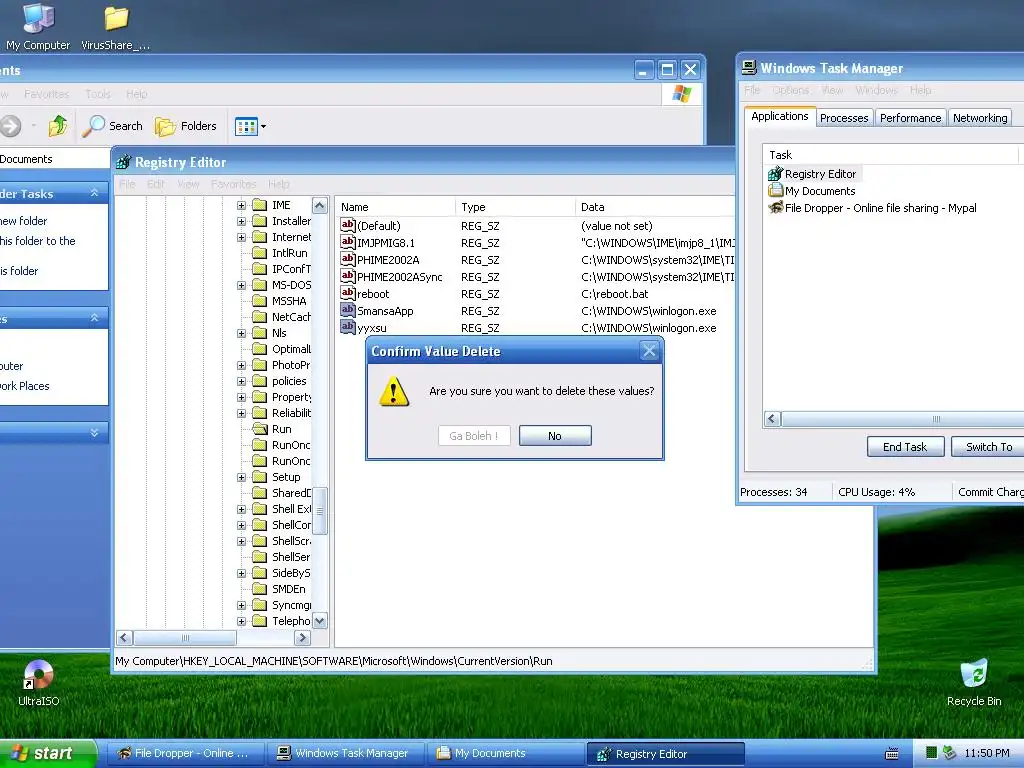
Task: Open the My Computer desktop icon
Action: tap(38, 27)
